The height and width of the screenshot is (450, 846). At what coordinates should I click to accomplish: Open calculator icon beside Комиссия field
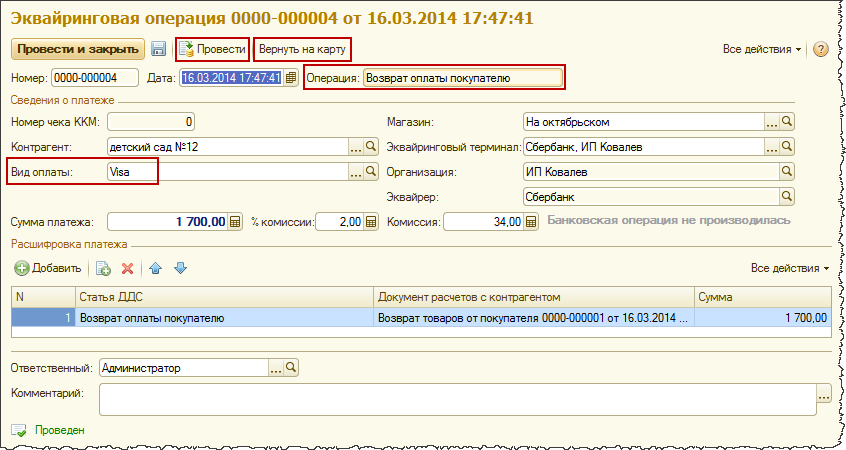(531, 222)
